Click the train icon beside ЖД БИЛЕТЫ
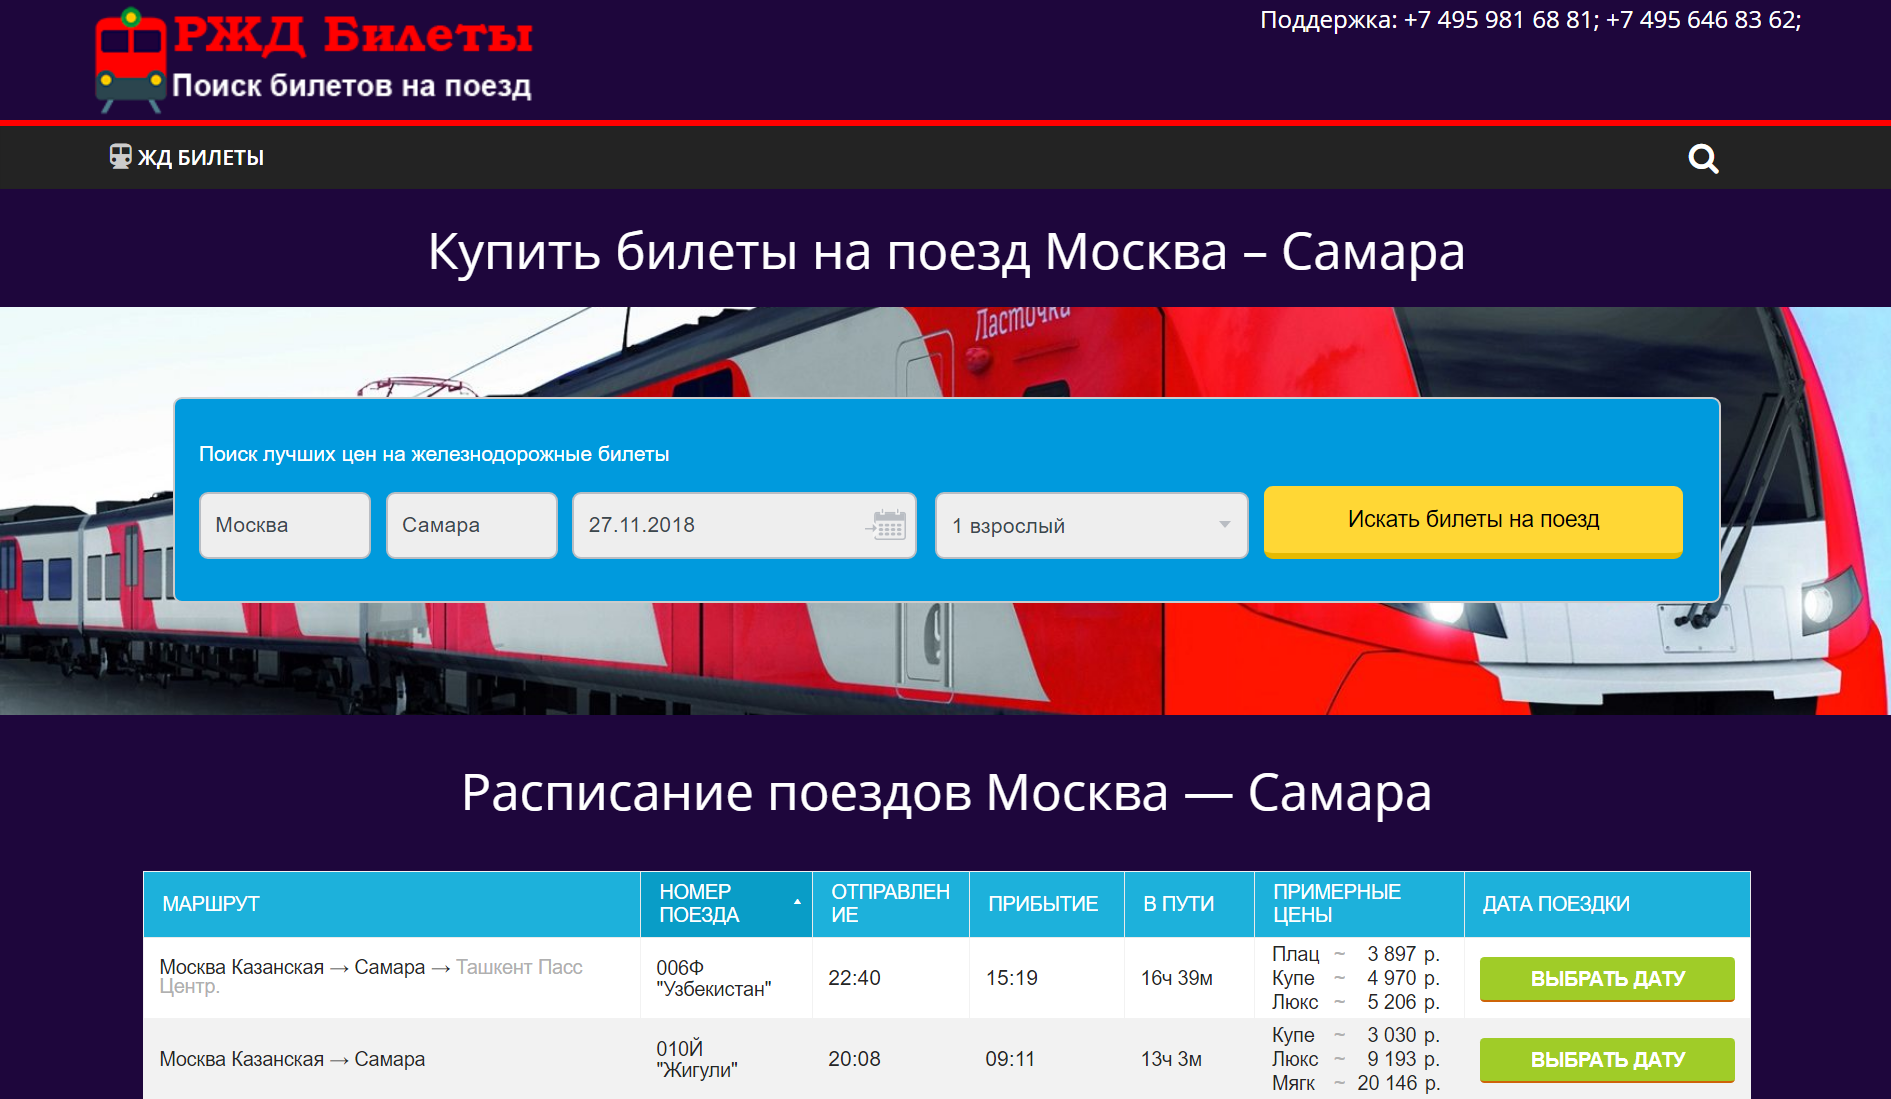 (120, 157)
